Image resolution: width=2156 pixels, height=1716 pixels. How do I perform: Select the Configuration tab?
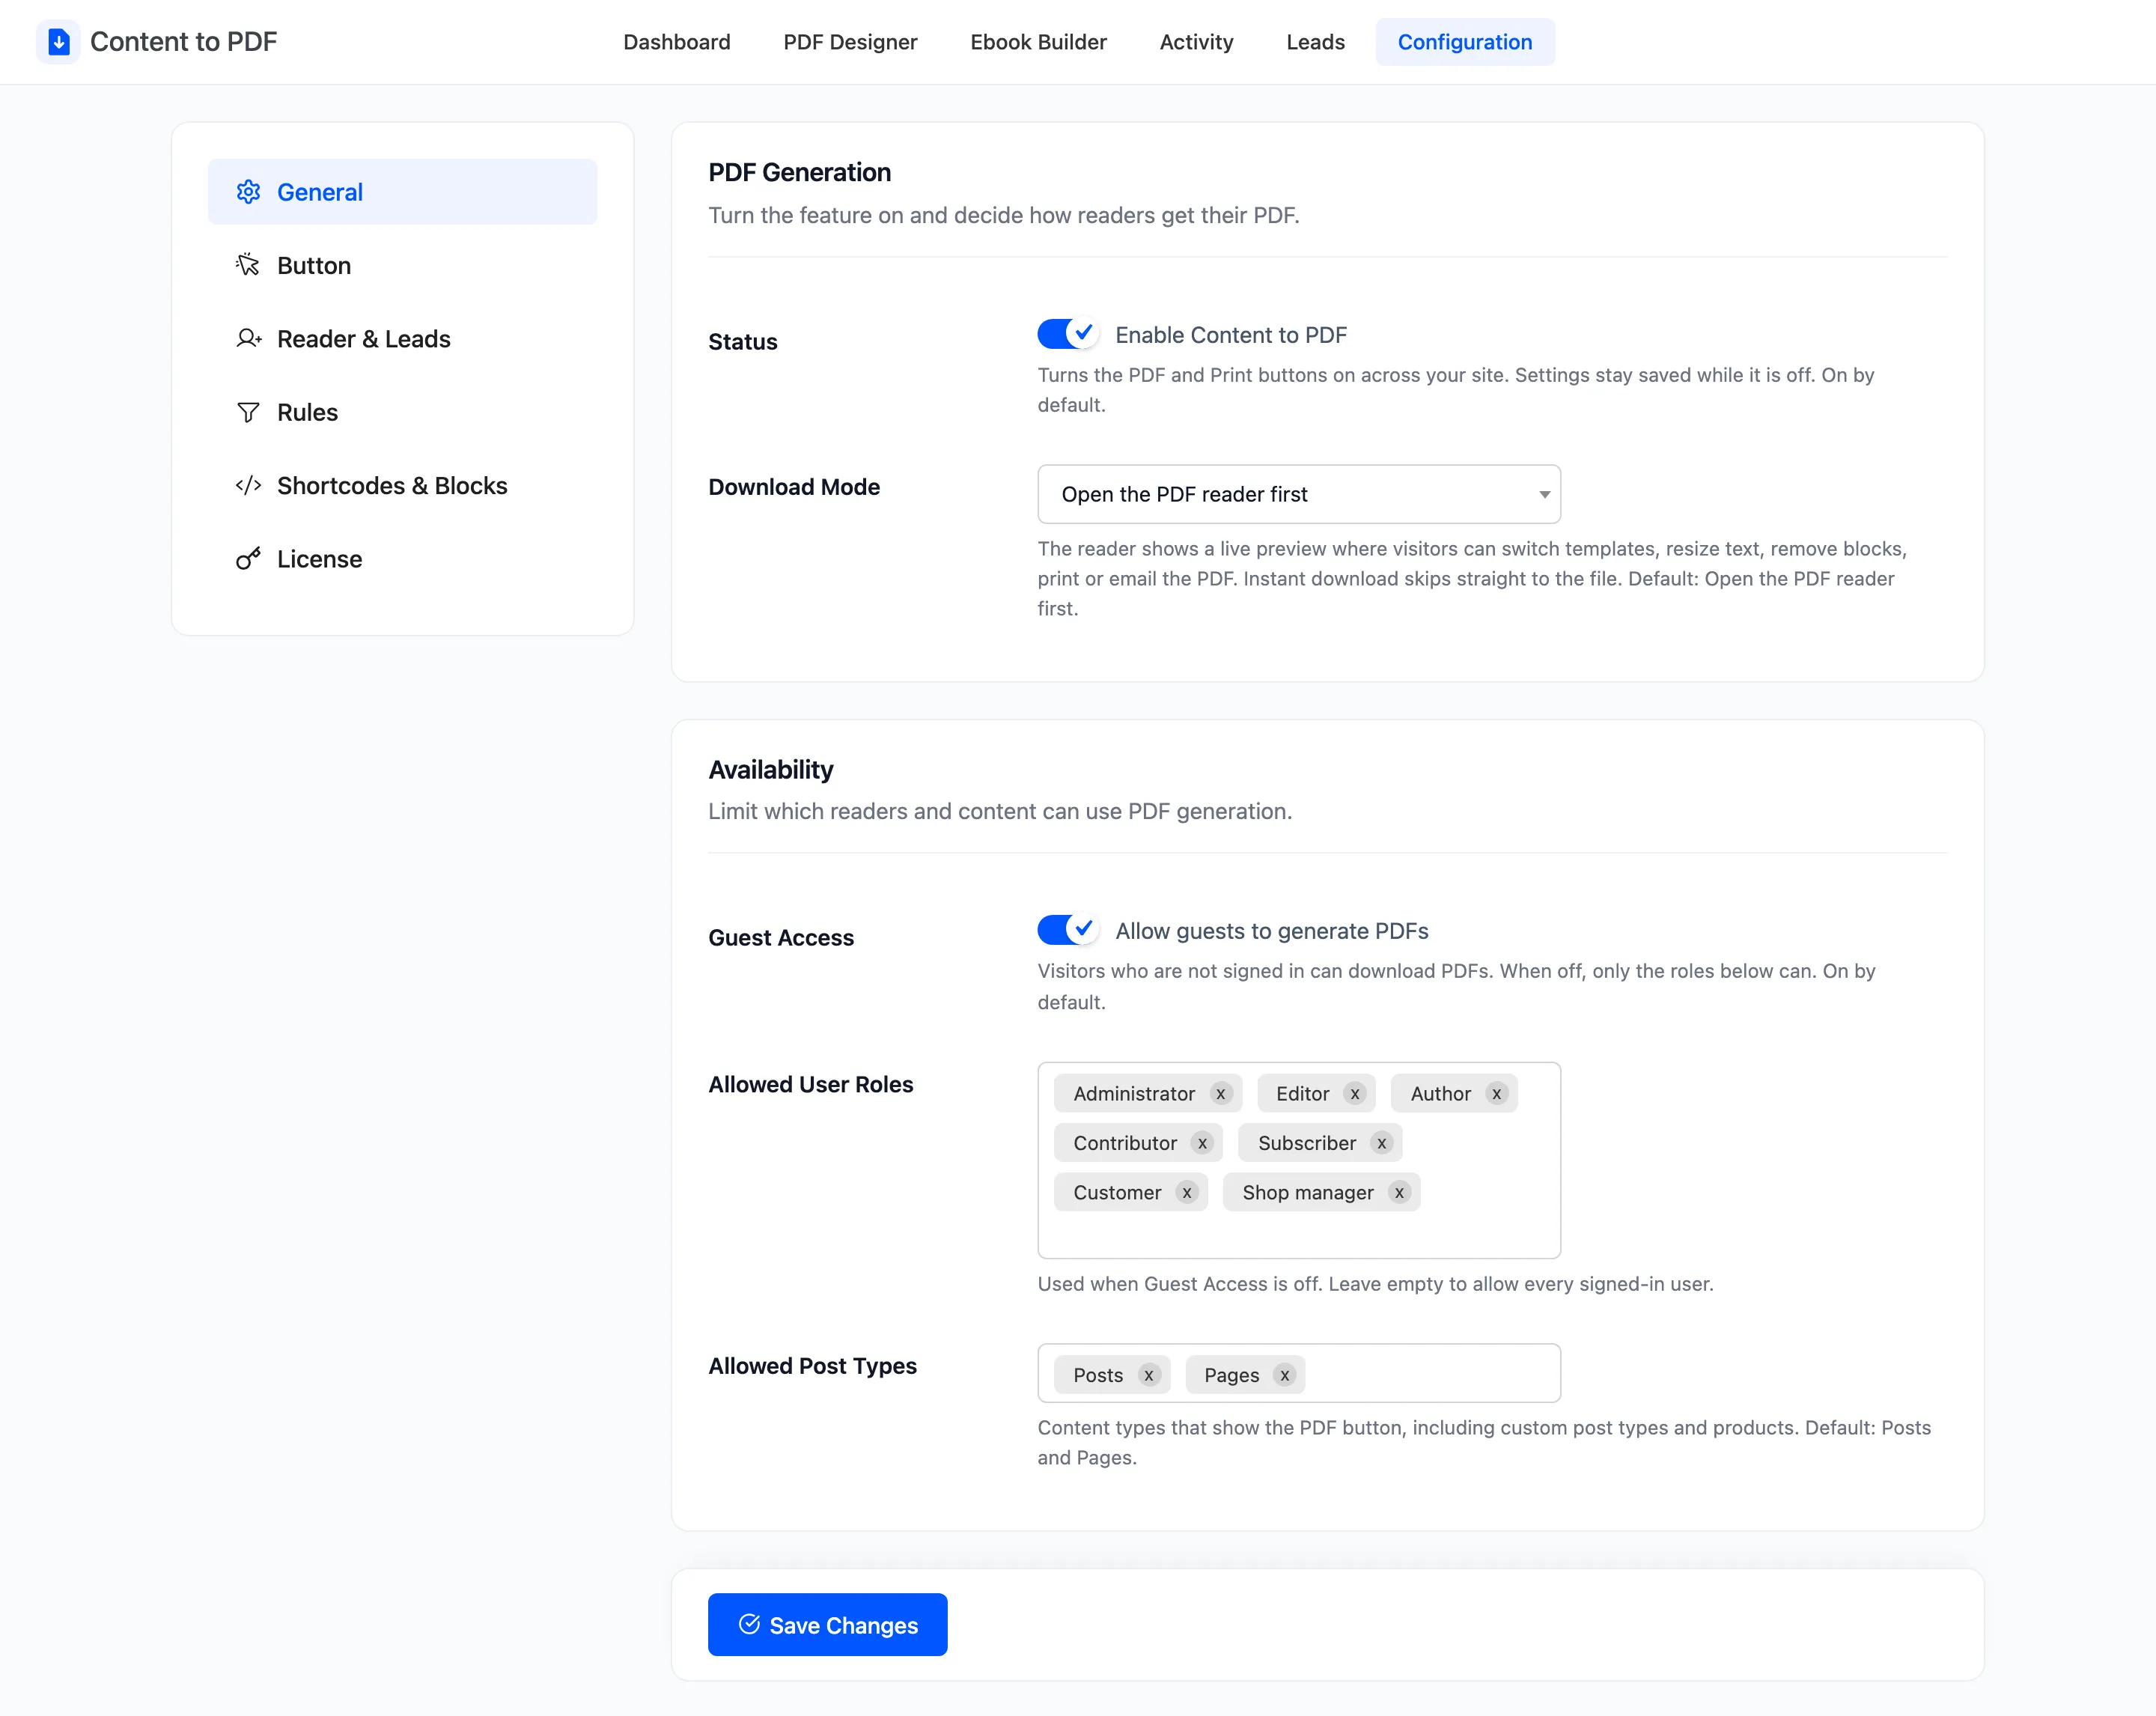pyautogui.click(x=1465, y=42)
